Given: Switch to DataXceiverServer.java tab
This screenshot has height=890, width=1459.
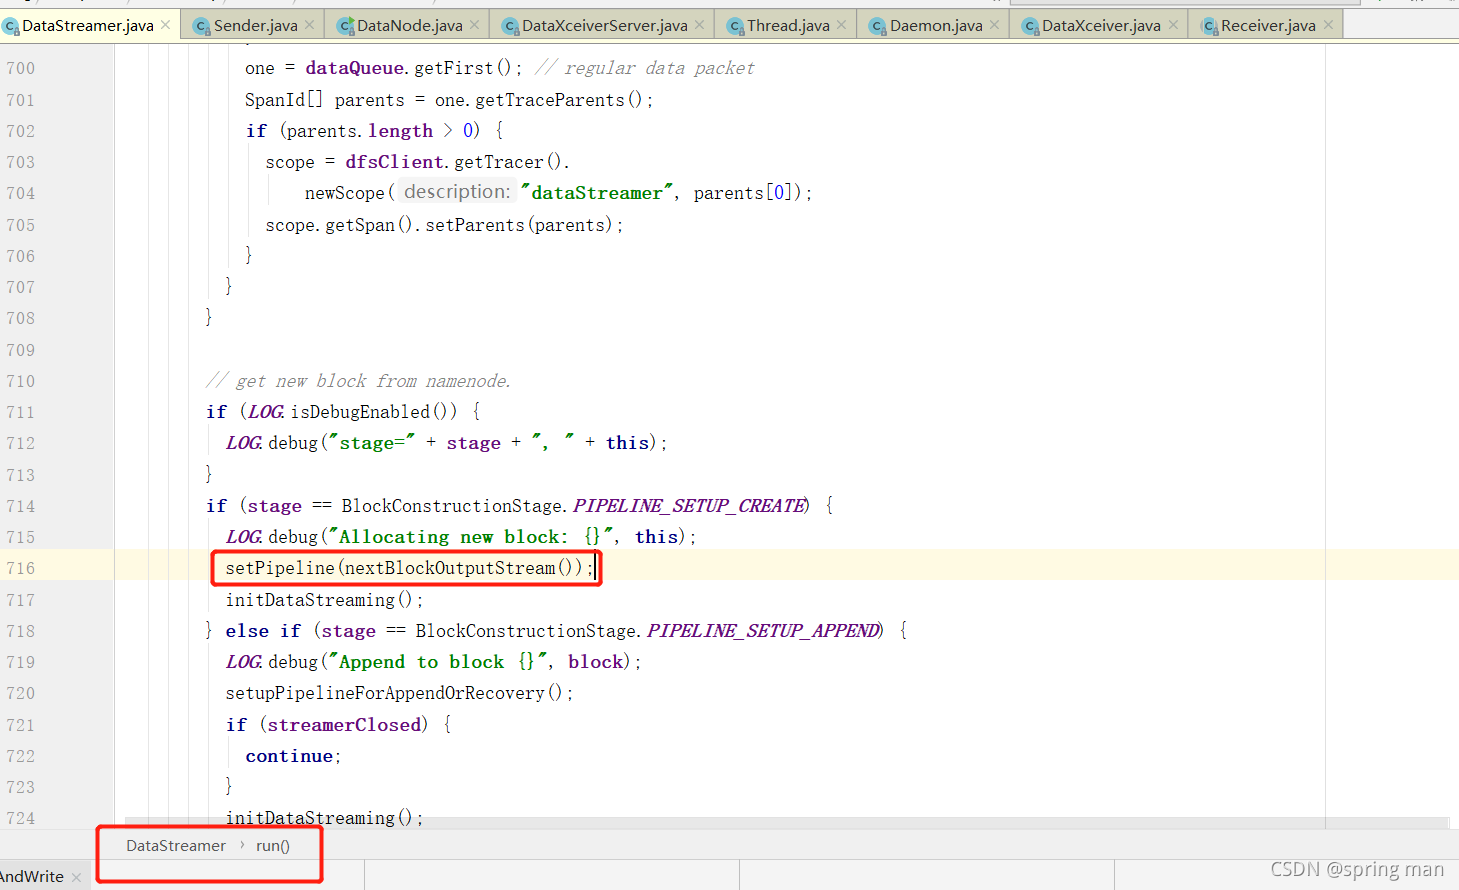Looking at the screenshot, I should click(x=605, y=25).
